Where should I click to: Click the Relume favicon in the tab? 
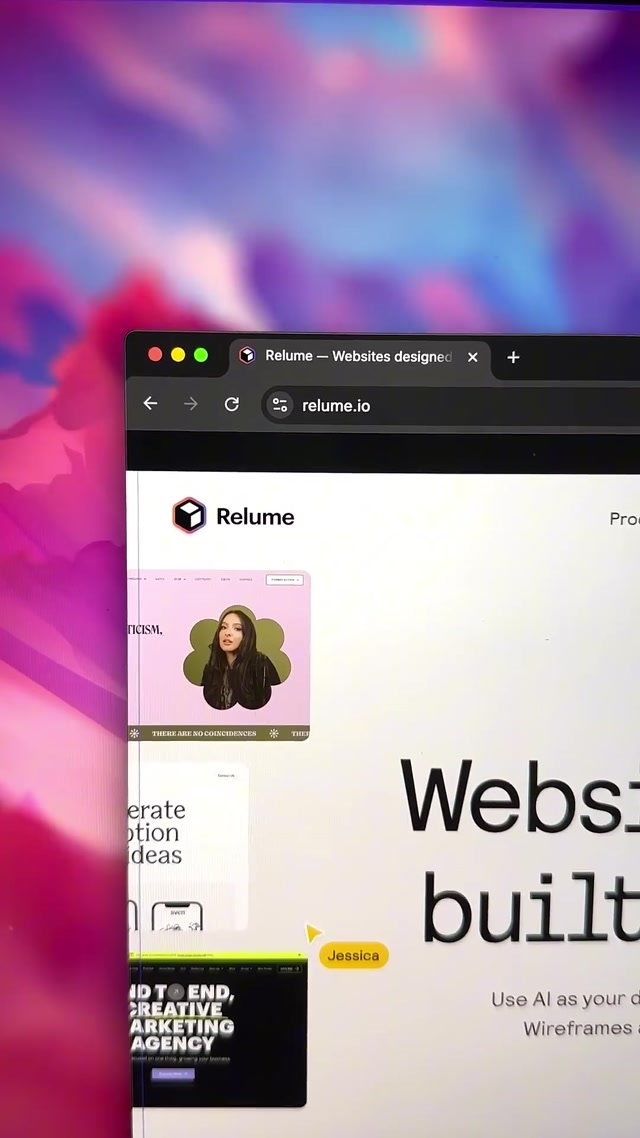[247, 356]
